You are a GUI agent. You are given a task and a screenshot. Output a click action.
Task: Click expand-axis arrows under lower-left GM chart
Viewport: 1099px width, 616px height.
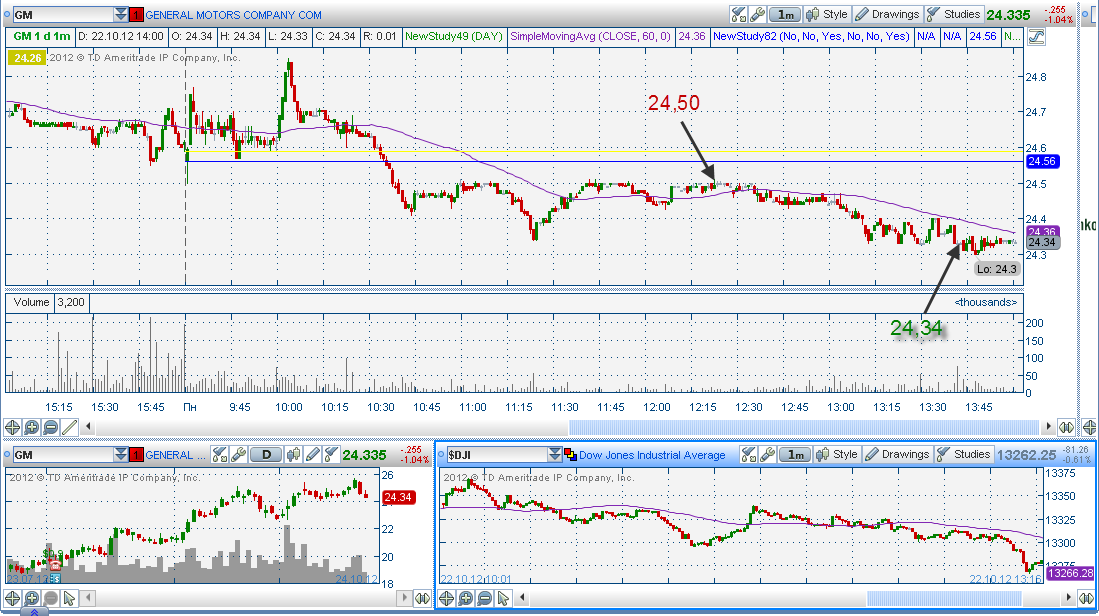[423, 598]
